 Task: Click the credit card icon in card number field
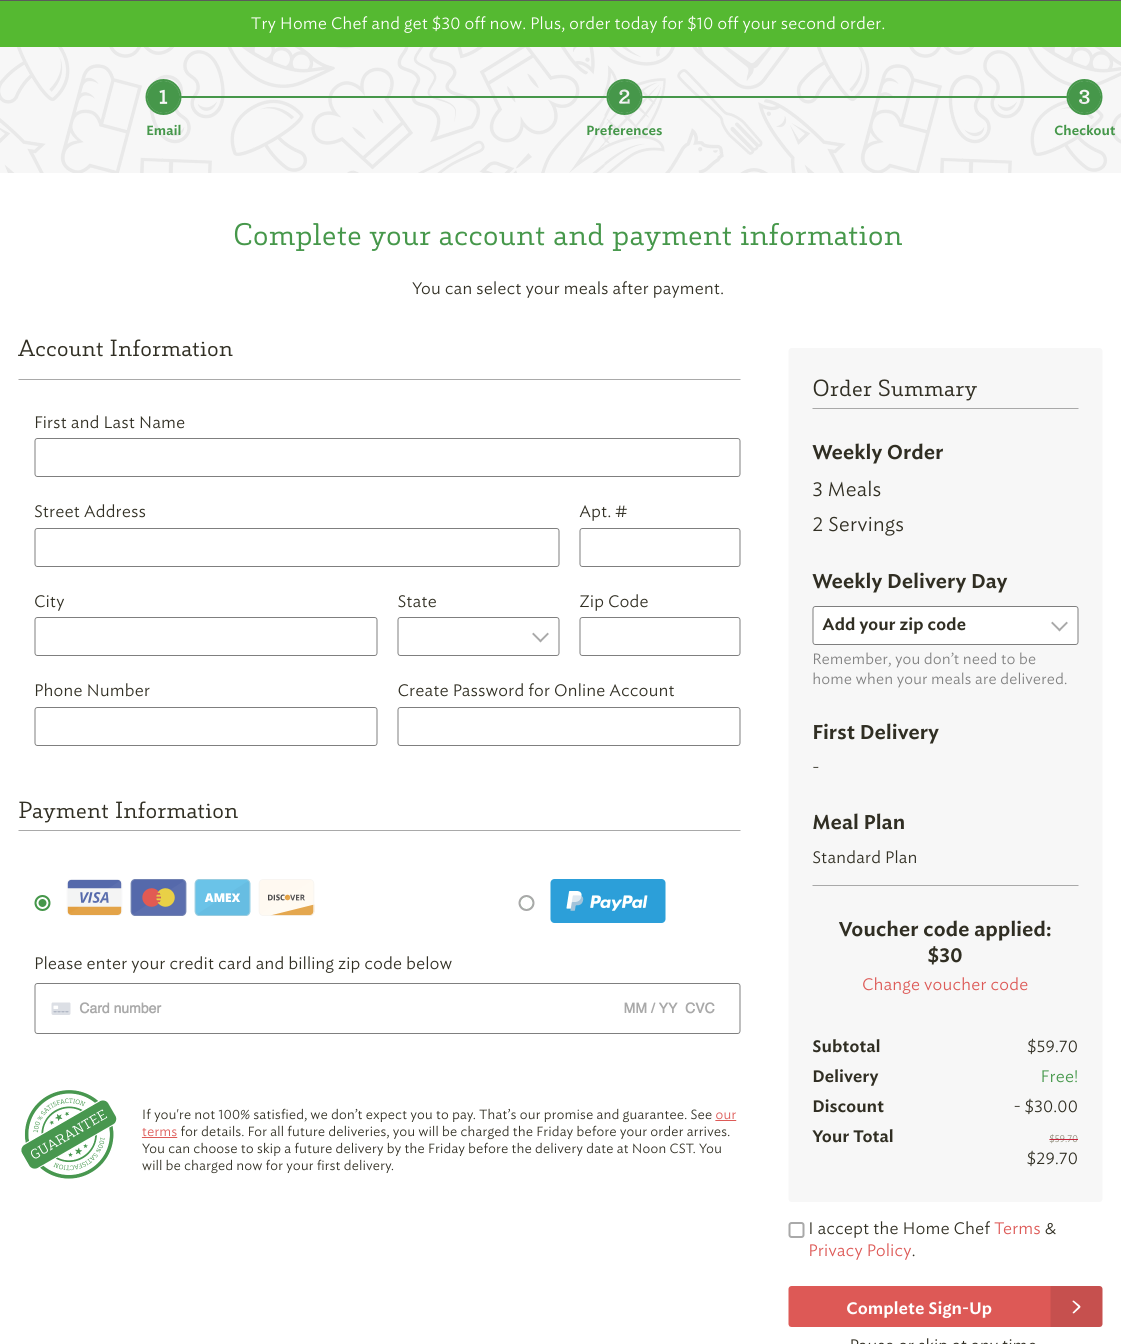click(61, 1008)
